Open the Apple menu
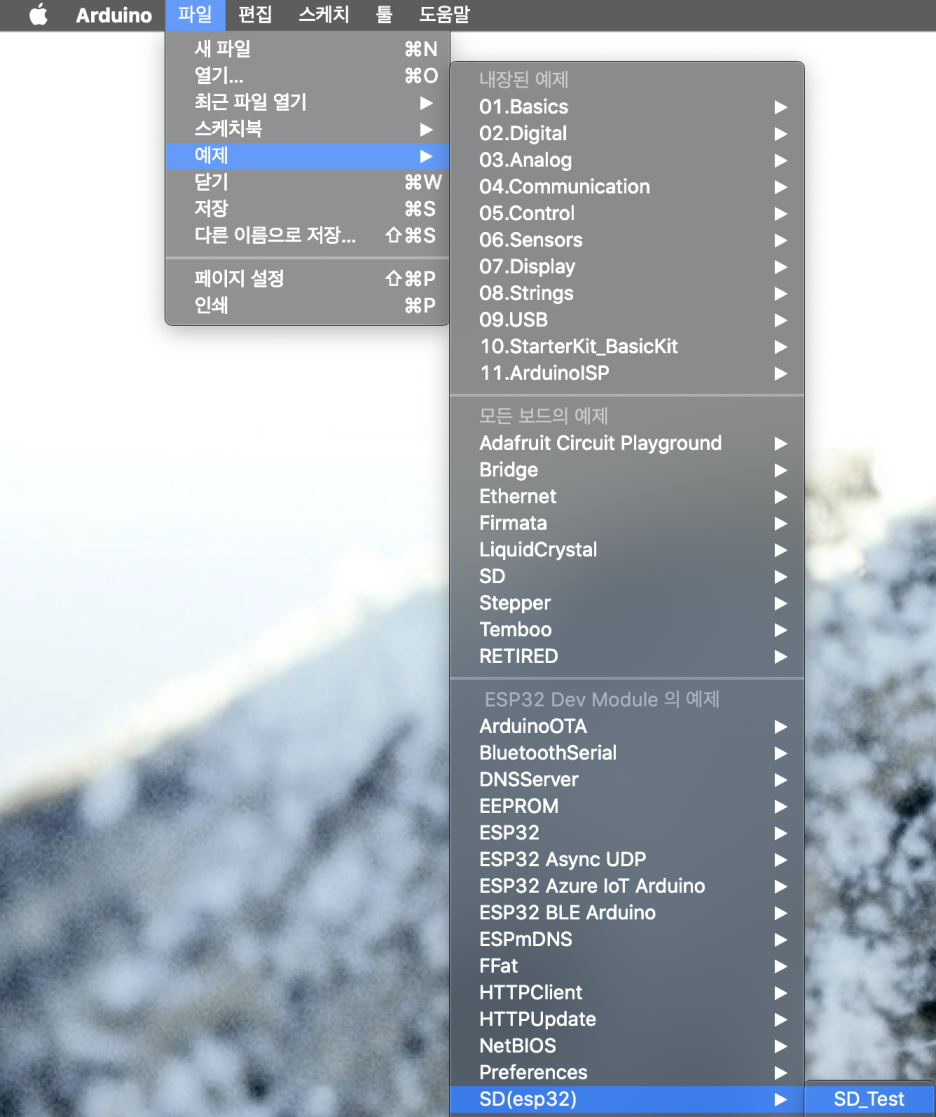This screenshot has width=936, height=1117. 38,15
